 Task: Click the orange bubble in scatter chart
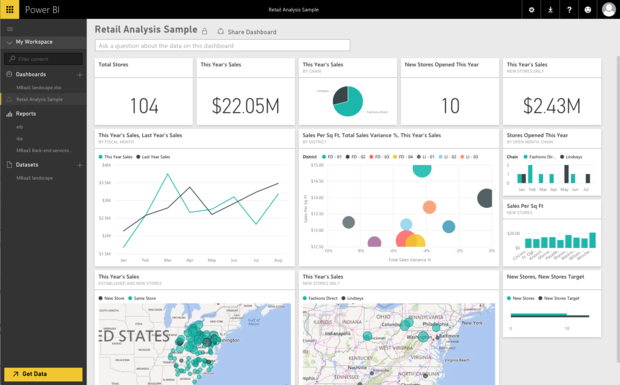coord(429,207)
